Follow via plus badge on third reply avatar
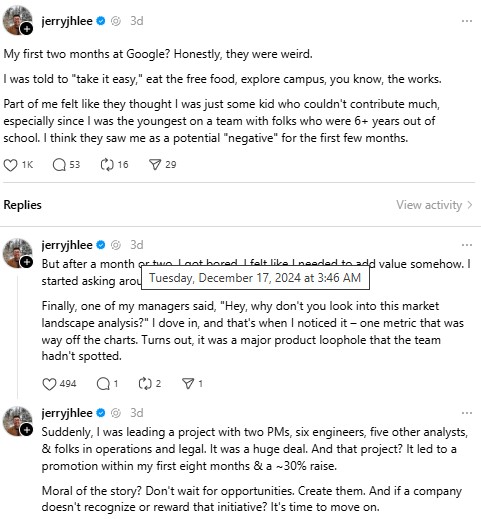The image size is (481, 519). pyautogui.click(x=27, y=430)
